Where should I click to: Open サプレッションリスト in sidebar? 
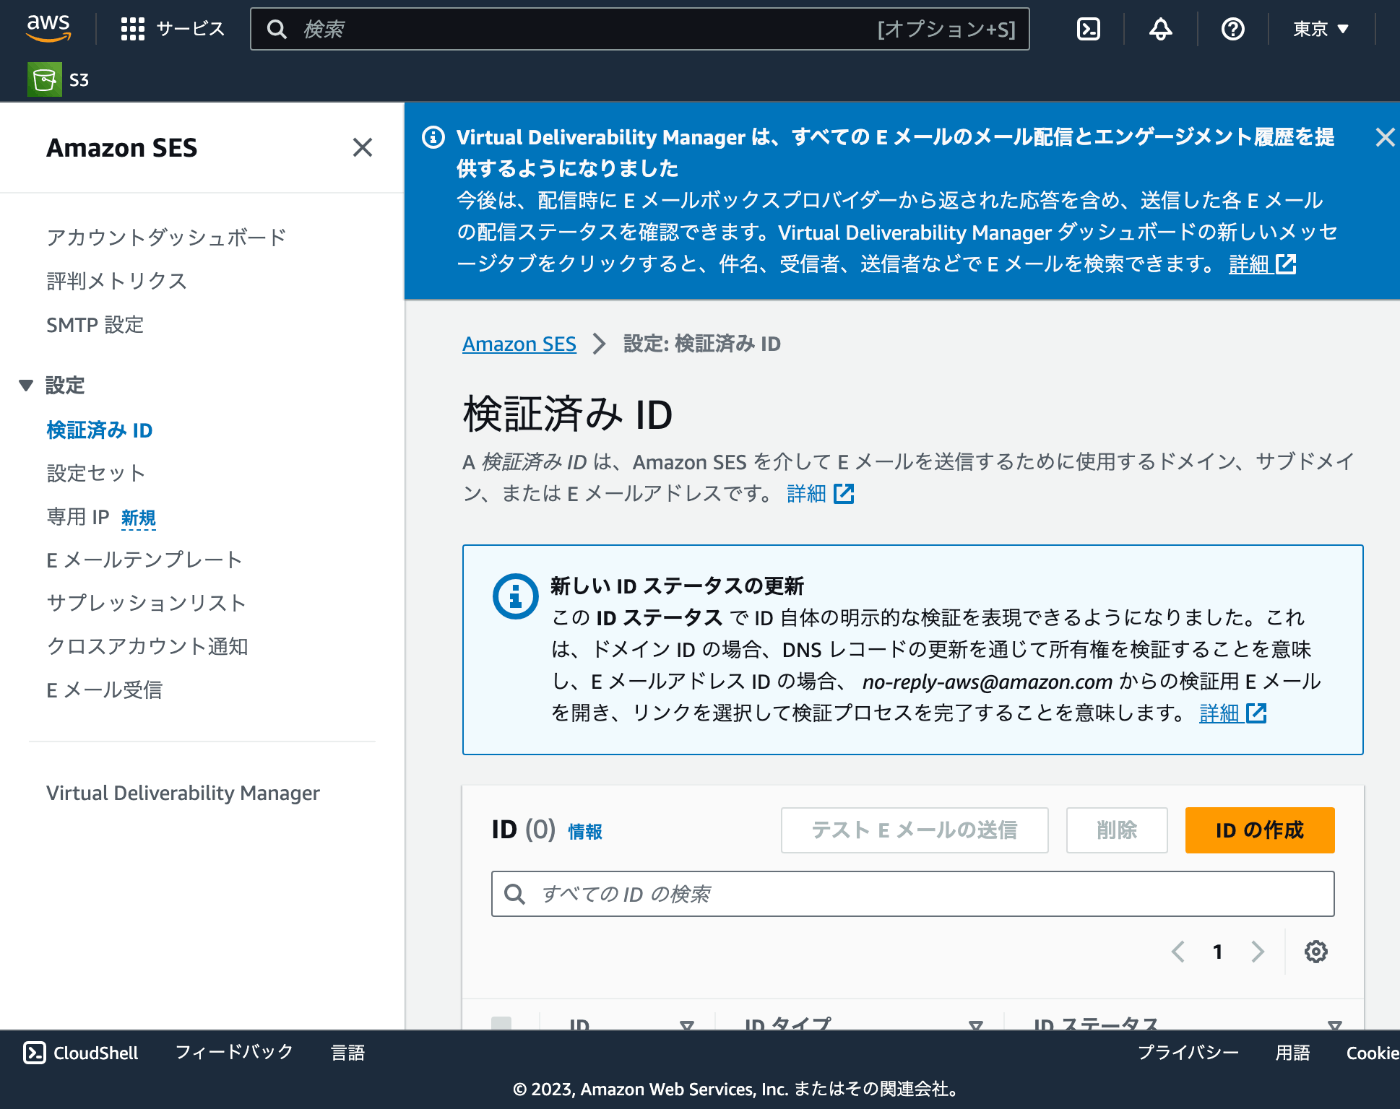pos(146,603)
